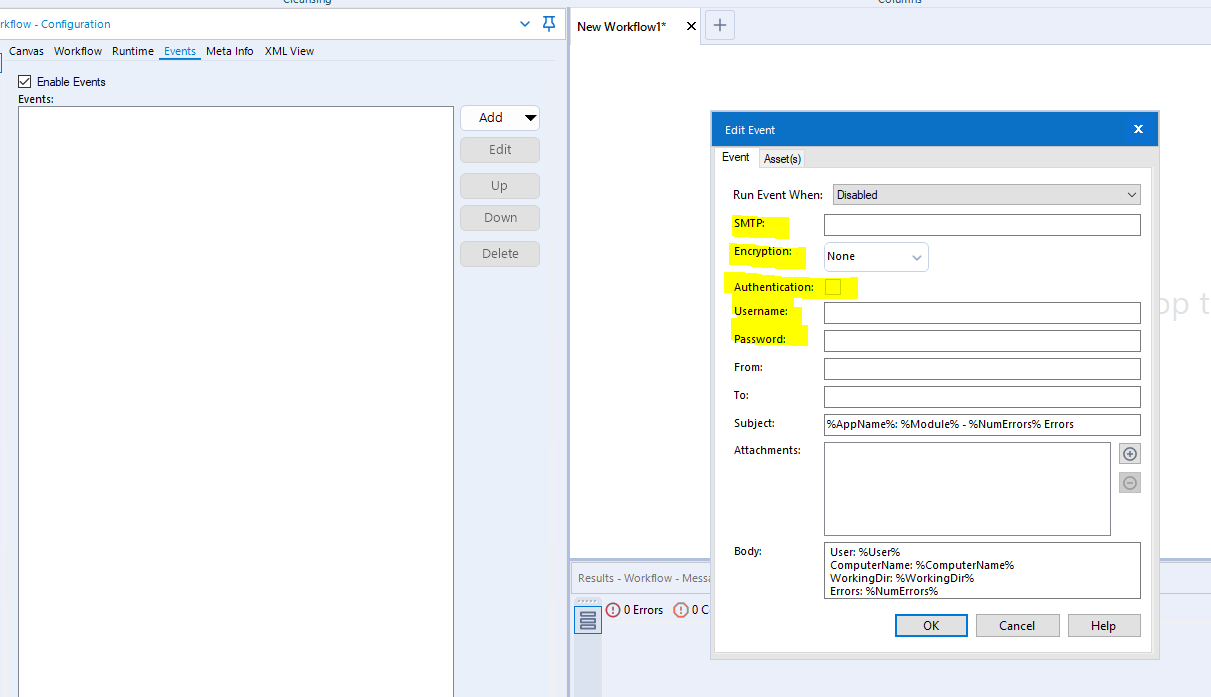The image size is (1211, 697).
Task: Pin the Workflow Configuration panel
Action: pos(548,23)
